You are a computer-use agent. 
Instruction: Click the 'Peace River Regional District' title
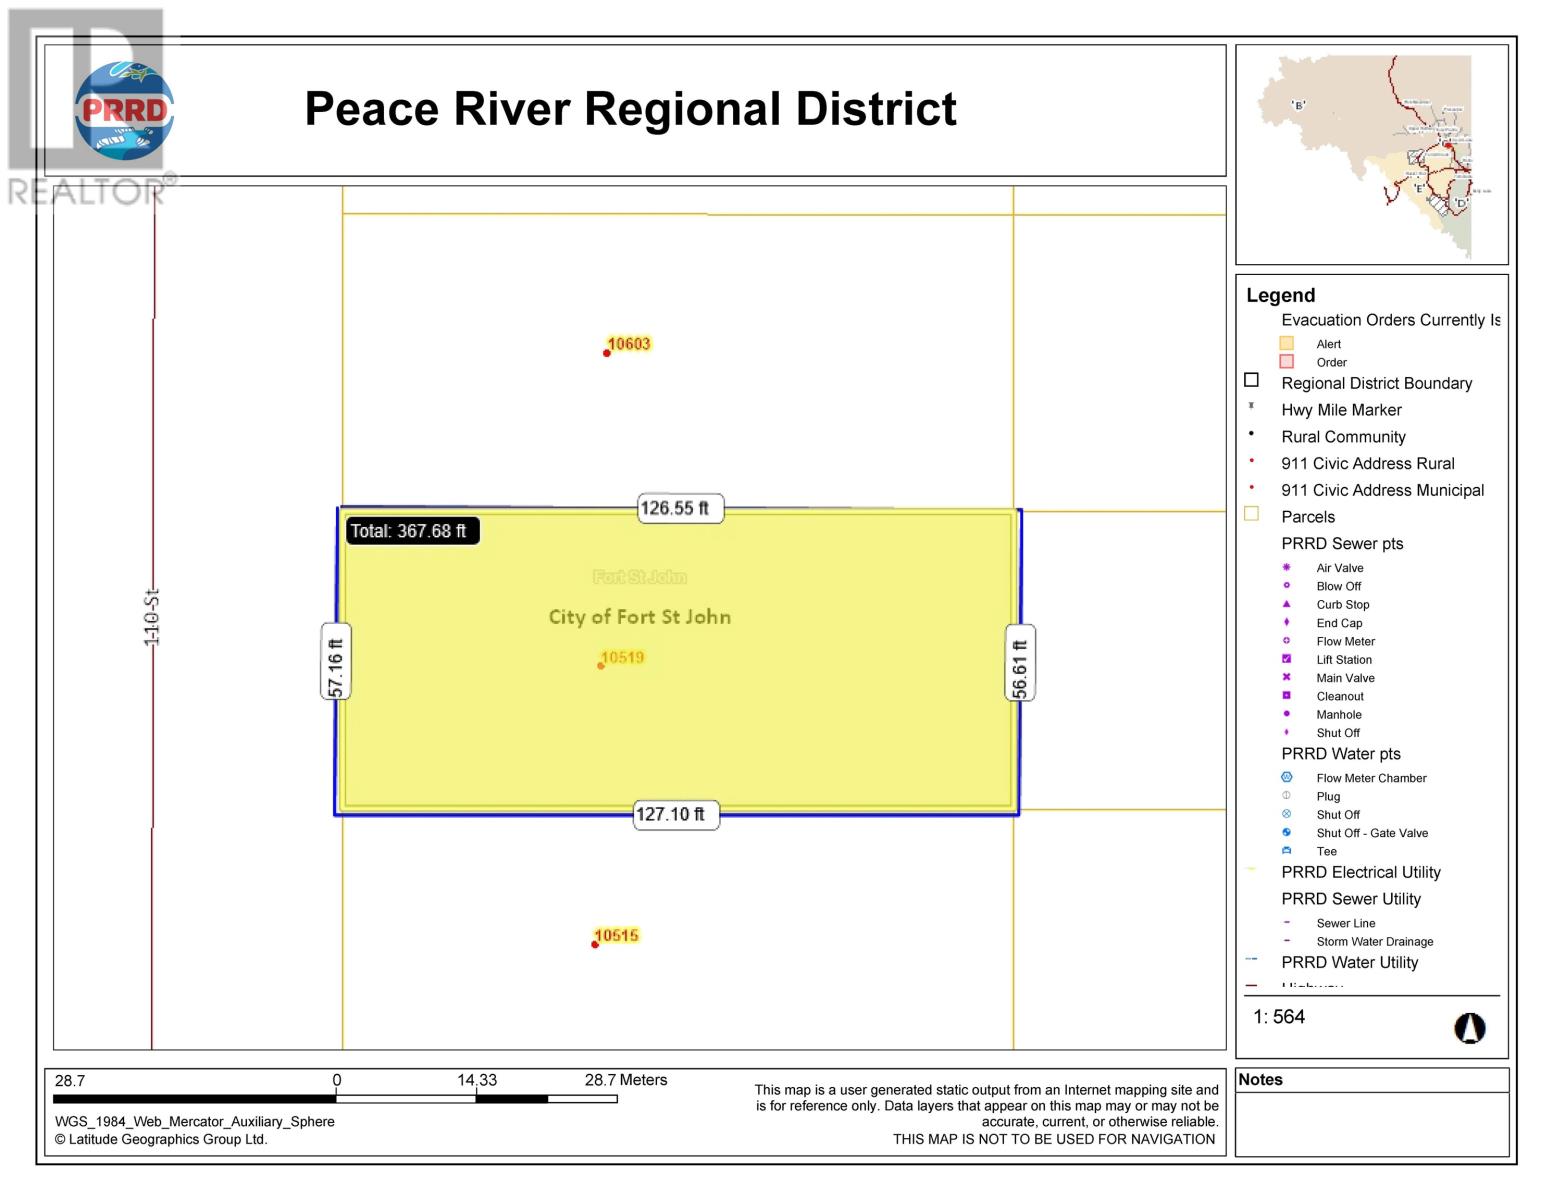[630, 109]
